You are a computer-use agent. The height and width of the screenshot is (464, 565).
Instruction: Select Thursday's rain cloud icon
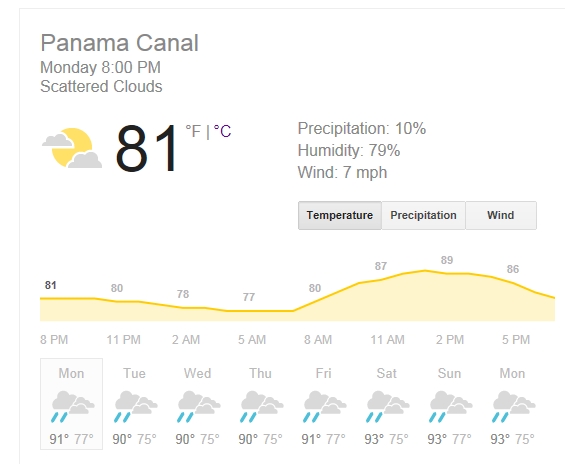pyautogui.click(x=262, y=406)
